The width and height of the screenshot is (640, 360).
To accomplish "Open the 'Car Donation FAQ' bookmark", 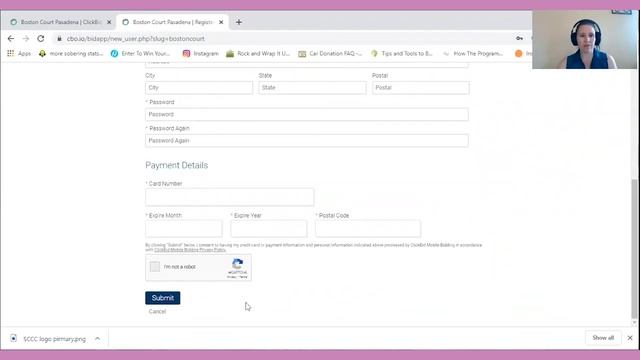I will [330, 53].
